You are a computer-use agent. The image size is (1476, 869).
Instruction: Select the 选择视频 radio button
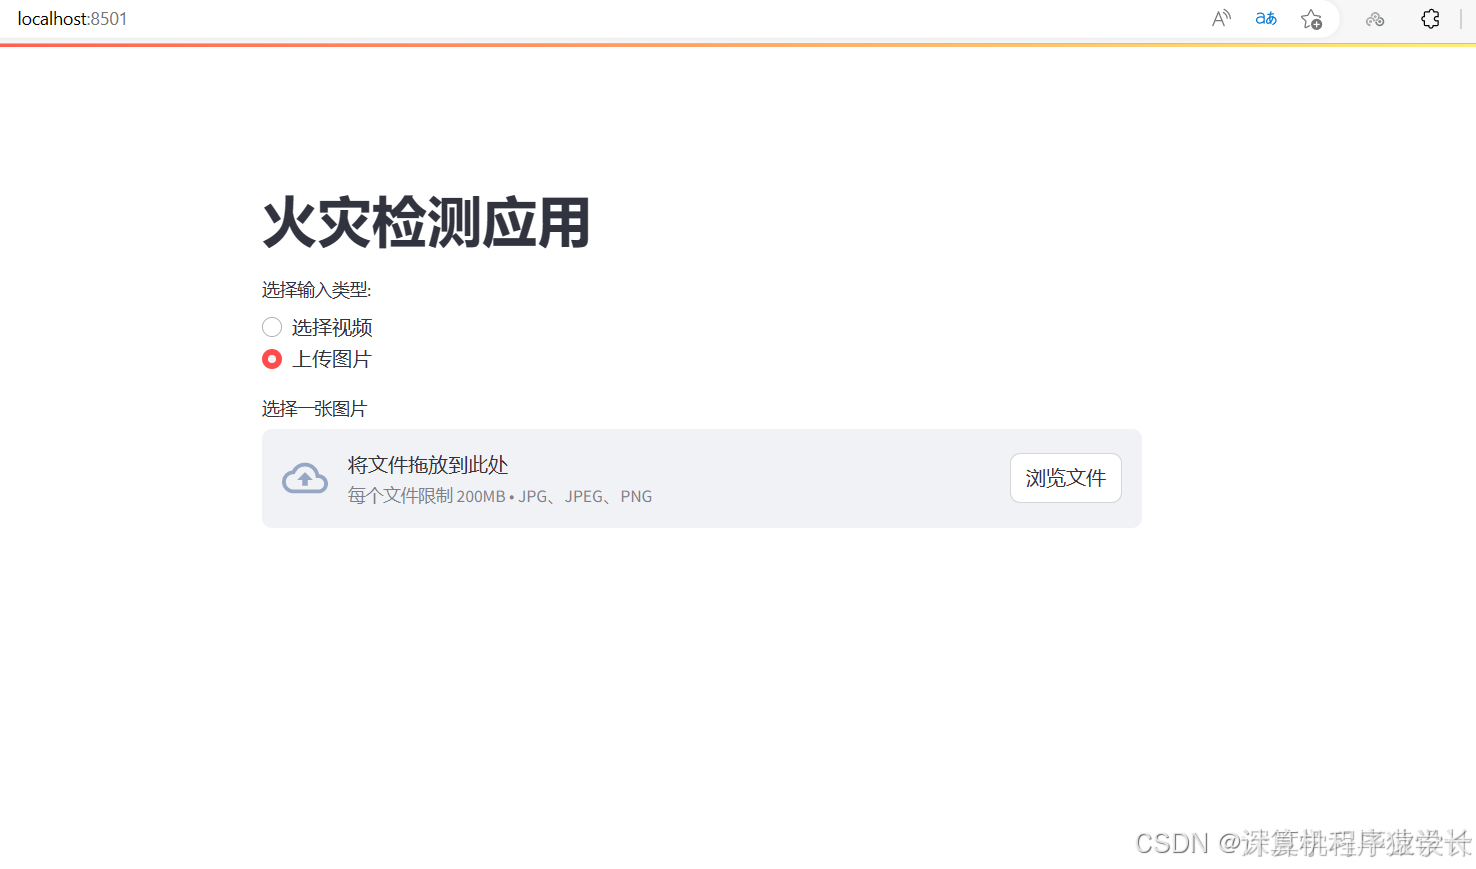(x=272, y=326)
